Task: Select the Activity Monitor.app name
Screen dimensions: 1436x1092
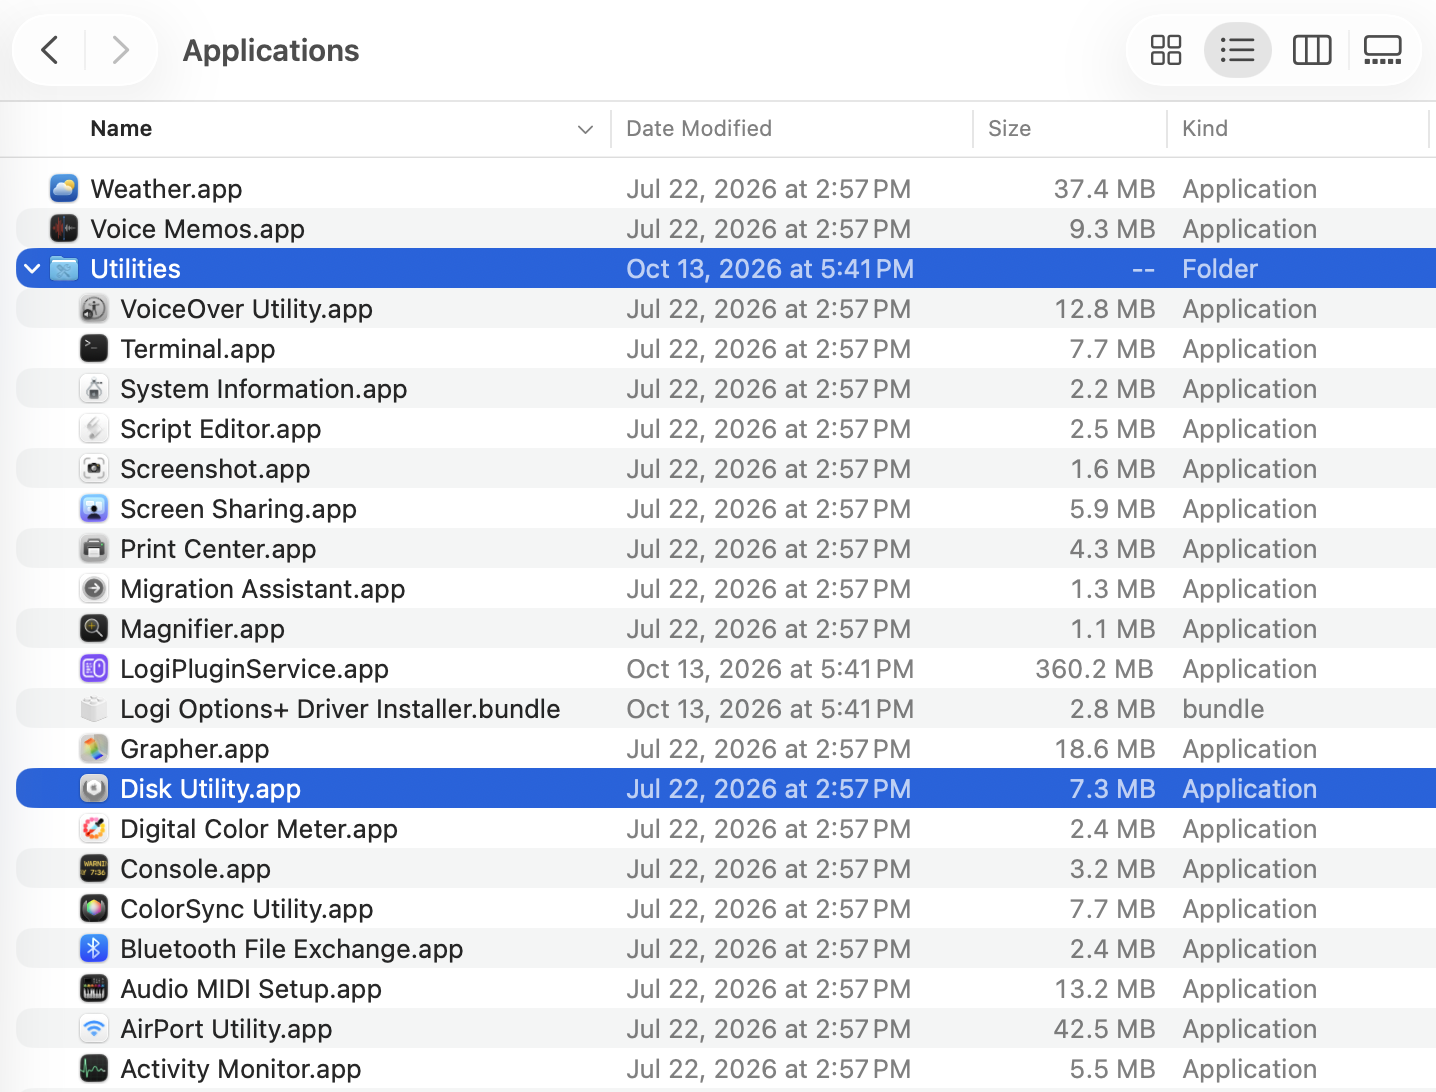Action: pyautogui.click(x=240, y=1069)
